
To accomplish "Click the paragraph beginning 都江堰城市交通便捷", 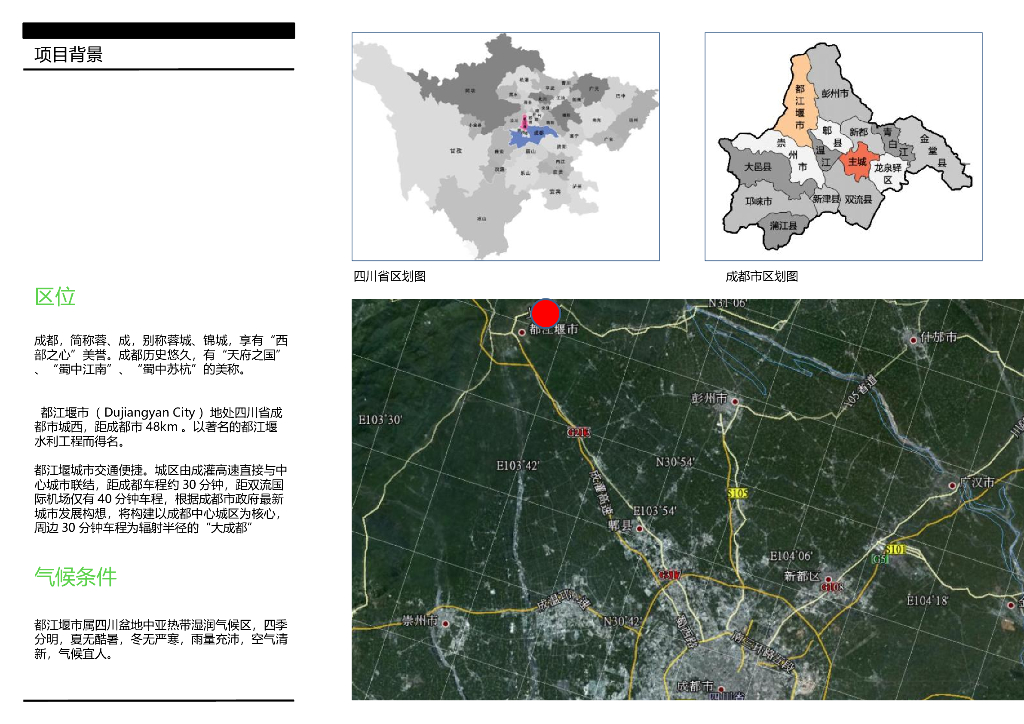I will coord(161,499).
